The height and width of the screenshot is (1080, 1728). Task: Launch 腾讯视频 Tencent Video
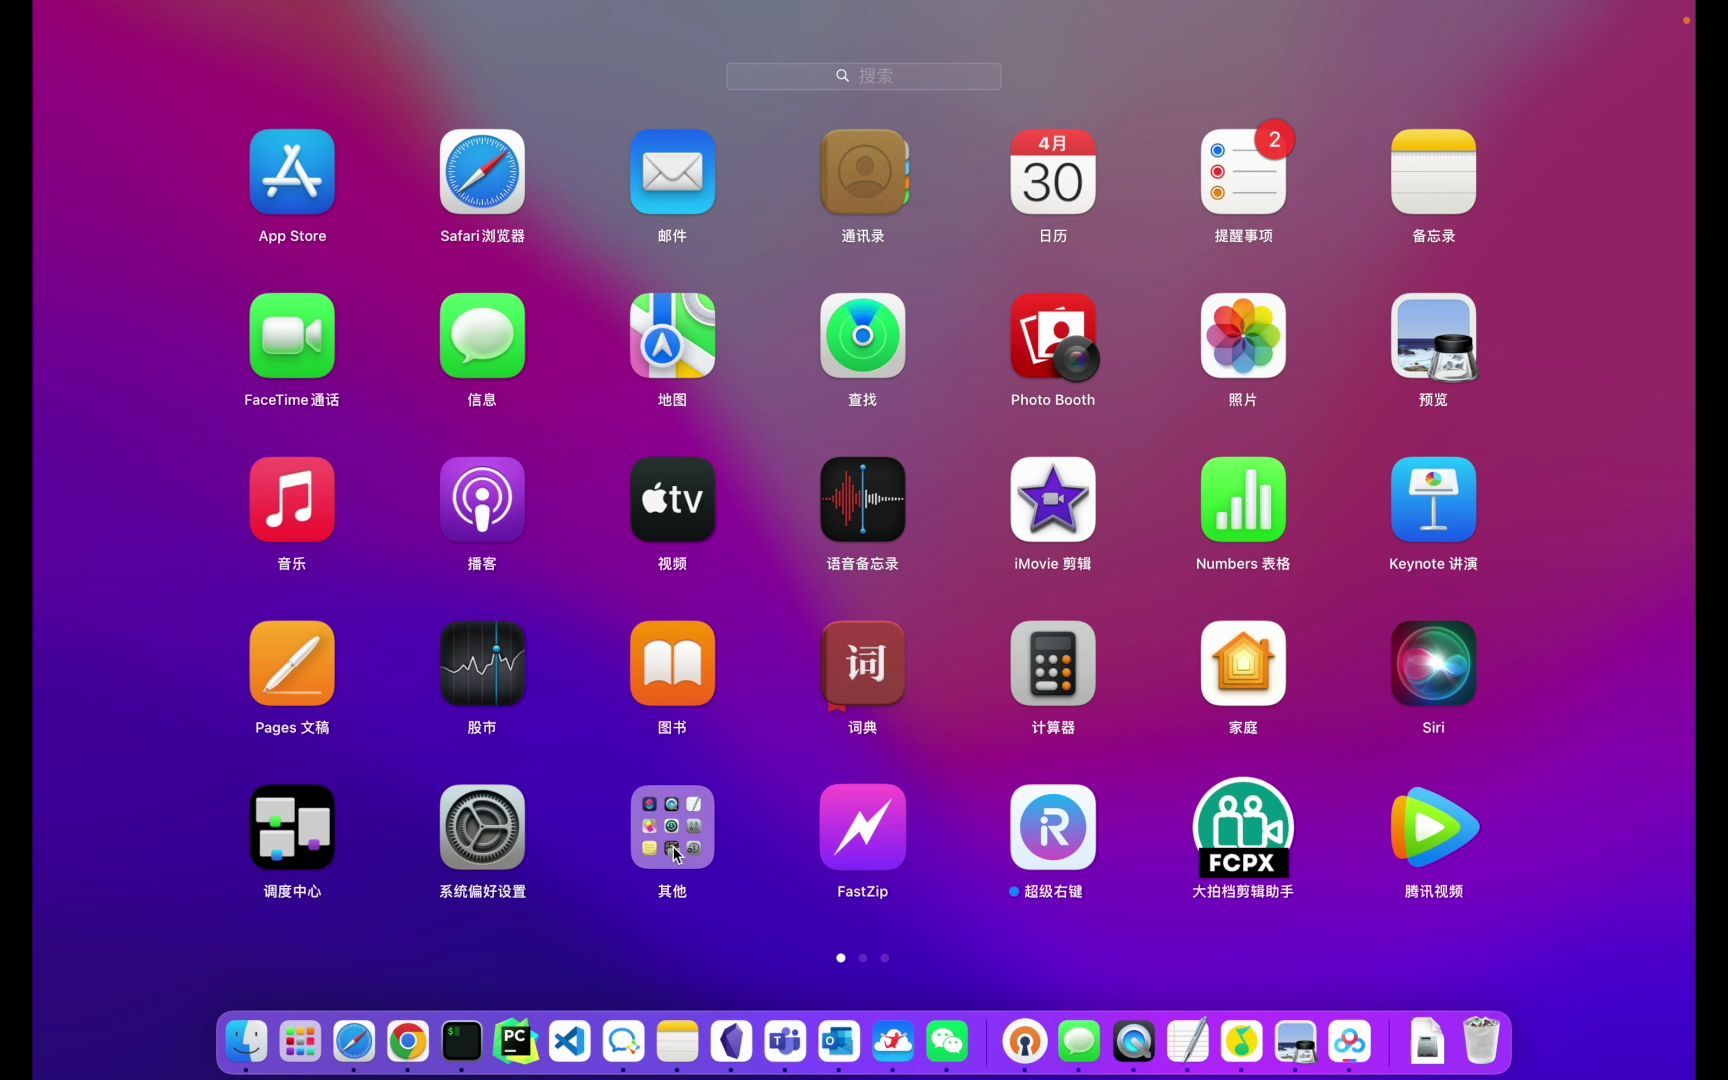coord(1433,828)
